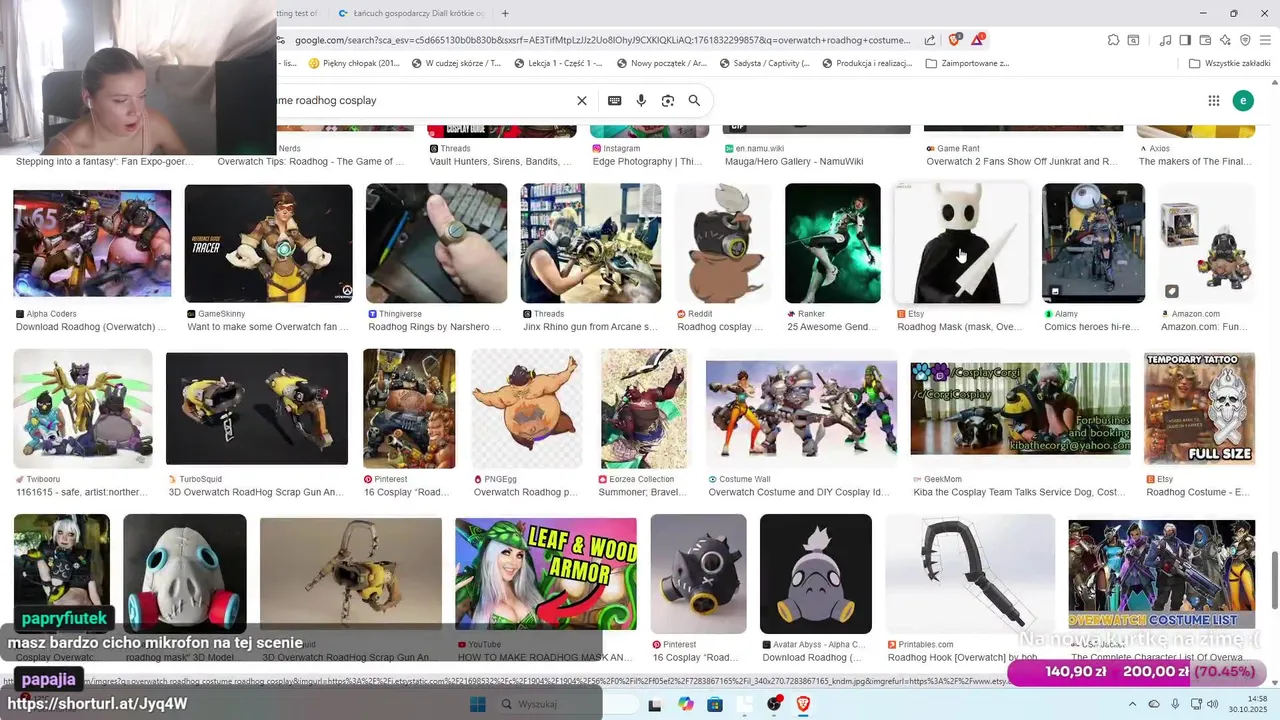Click the Google magnifier search icon
The height and width of the screenshot is (720, 1280).
[x=694, y=100]
